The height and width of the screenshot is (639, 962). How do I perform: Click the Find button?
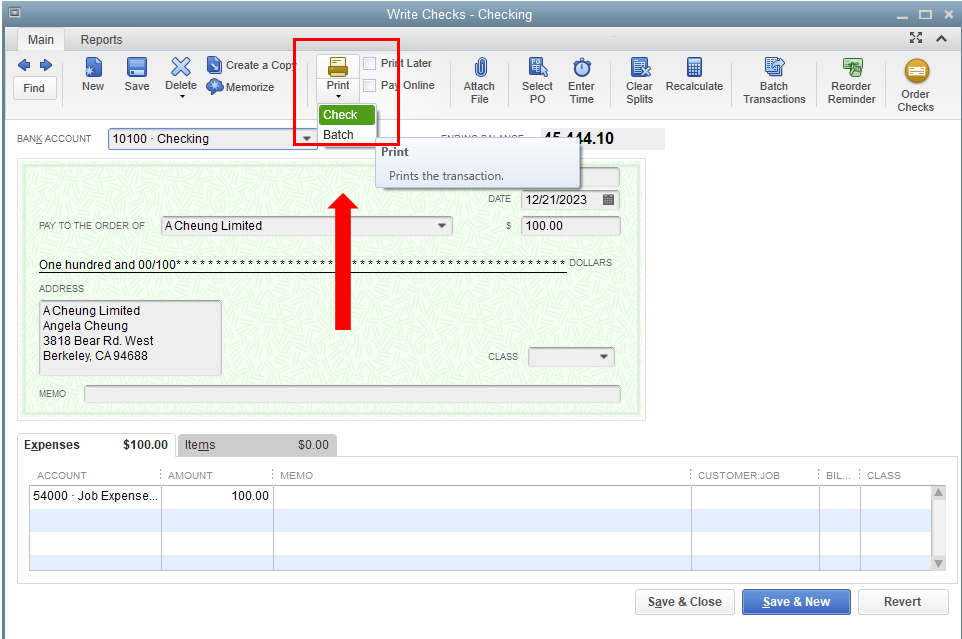34,88
